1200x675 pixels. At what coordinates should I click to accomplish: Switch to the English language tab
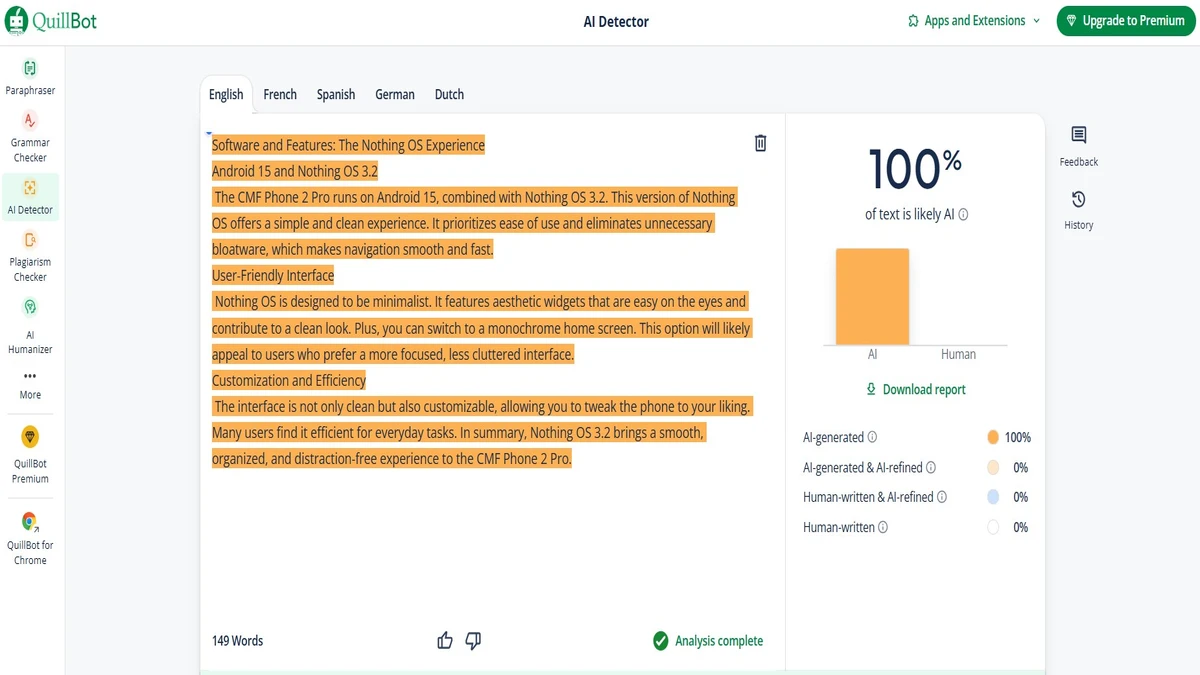coord(226,94)
